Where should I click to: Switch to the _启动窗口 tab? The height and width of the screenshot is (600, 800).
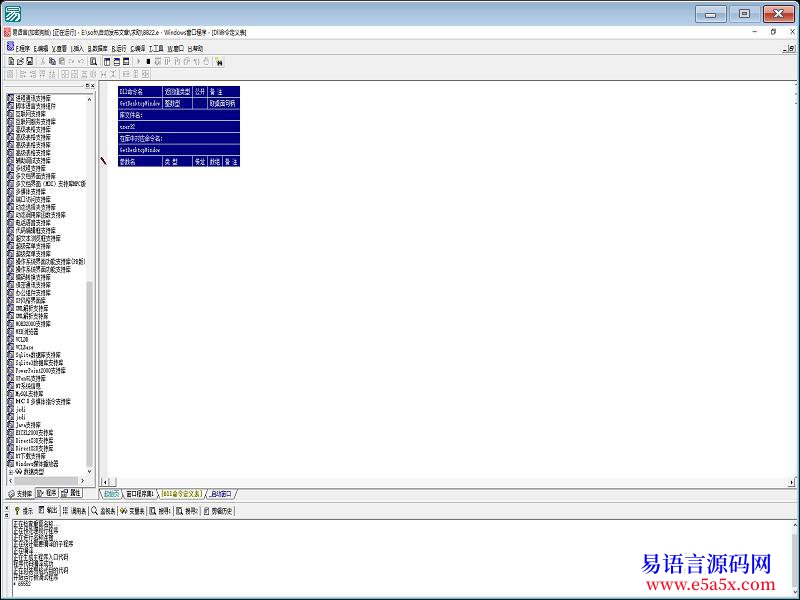221,494
